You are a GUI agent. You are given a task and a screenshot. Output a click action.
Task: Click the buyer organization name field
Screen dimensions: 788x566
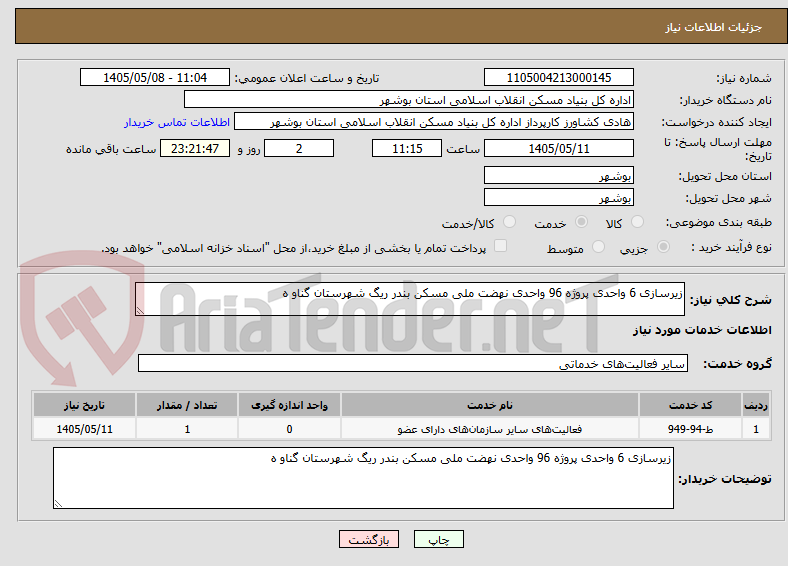click(x=409, y=100)
